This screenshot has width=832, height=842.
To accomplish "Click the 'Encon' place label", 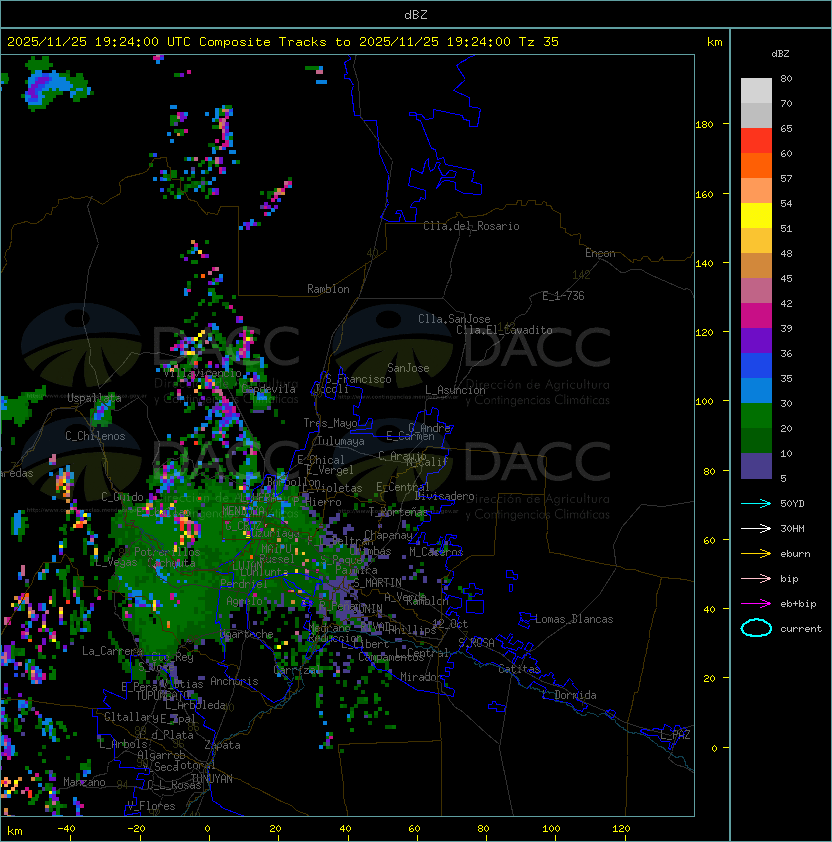I will tap(600, 253).
